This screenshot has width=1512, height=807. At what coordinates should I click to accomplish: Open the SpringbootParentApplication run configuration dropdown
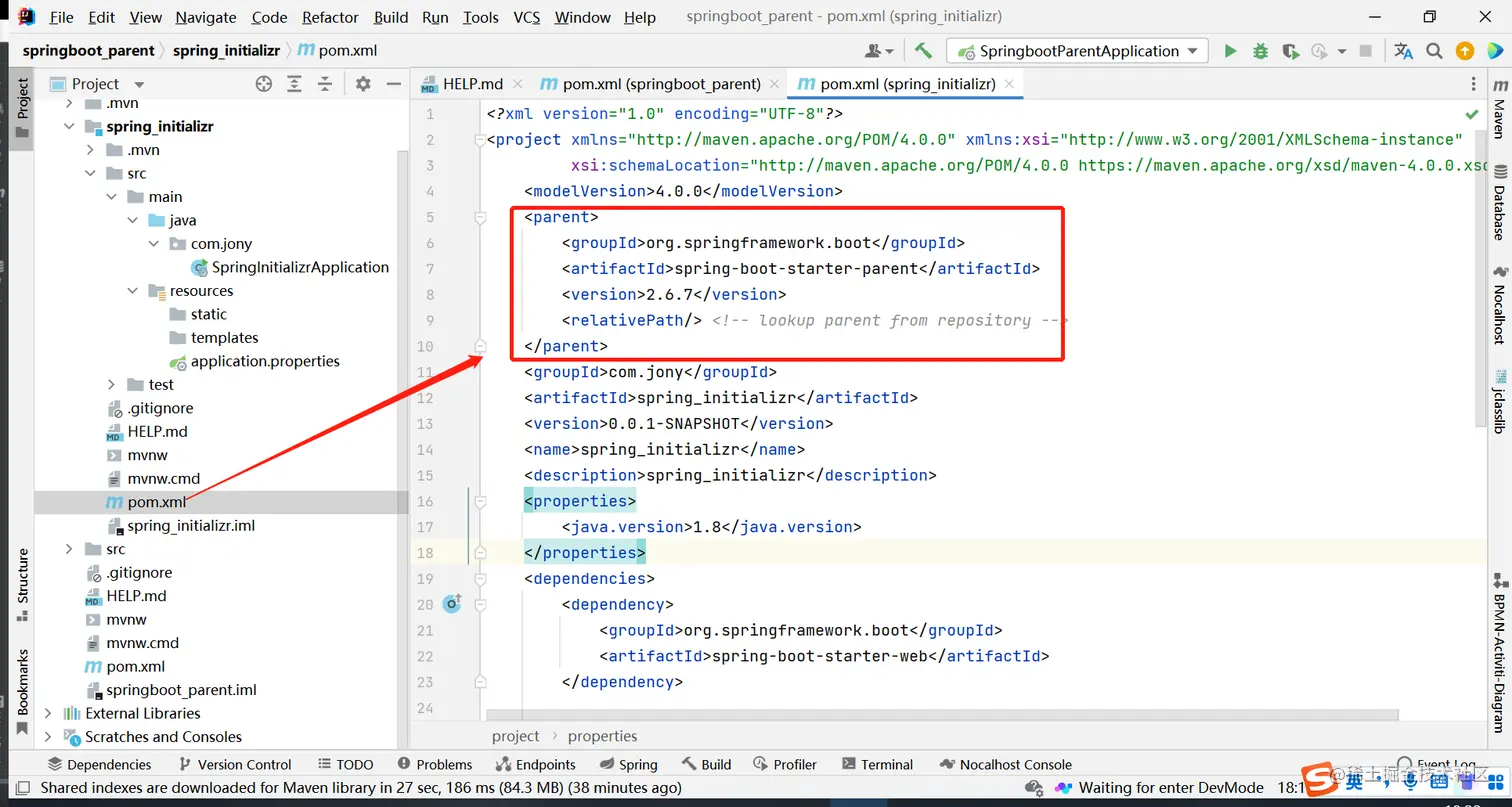click(x=1078, y=51)
